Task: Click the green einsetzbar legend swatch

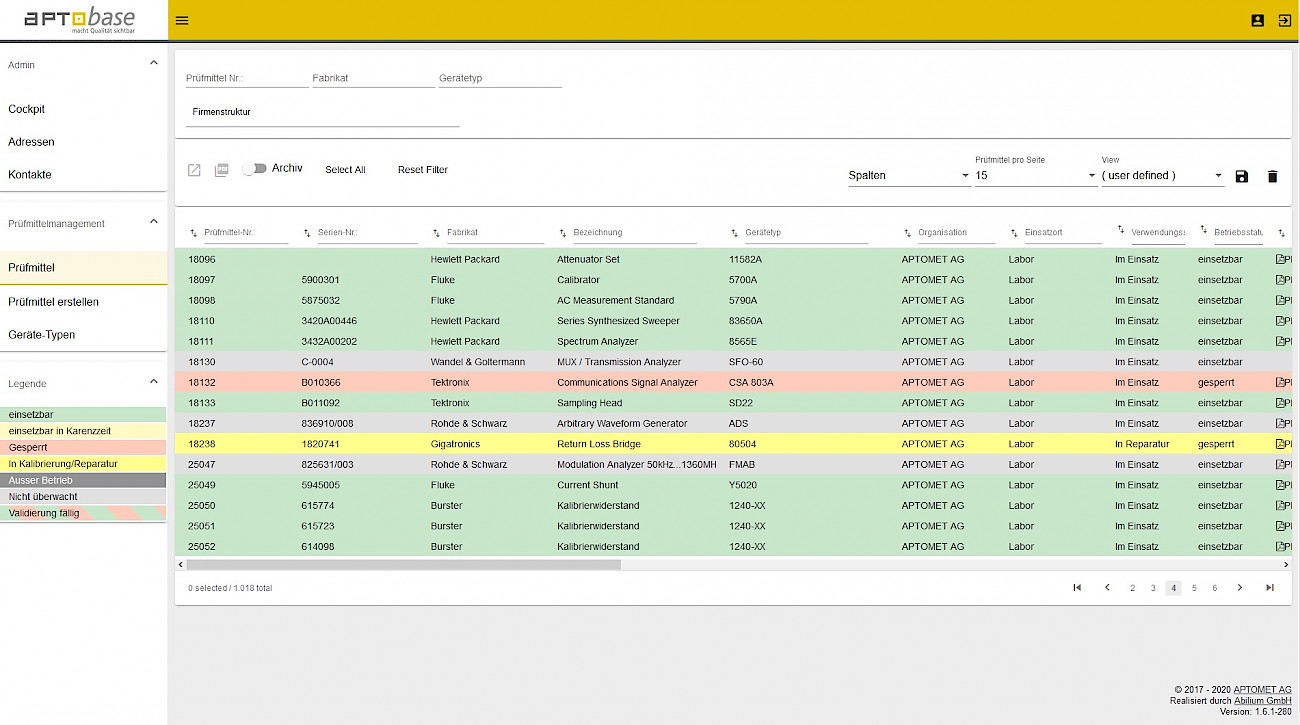Action: pyautogui.click(x=83, y=414)
